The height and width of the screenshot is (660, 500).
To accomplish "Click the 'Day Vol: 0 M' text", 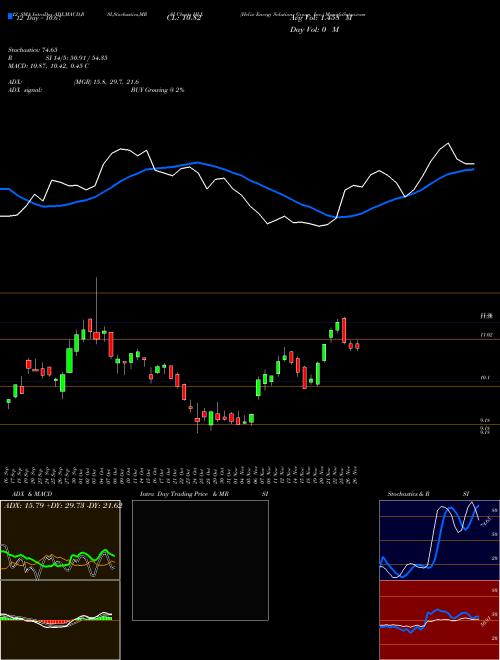I will tap(314, 29).
